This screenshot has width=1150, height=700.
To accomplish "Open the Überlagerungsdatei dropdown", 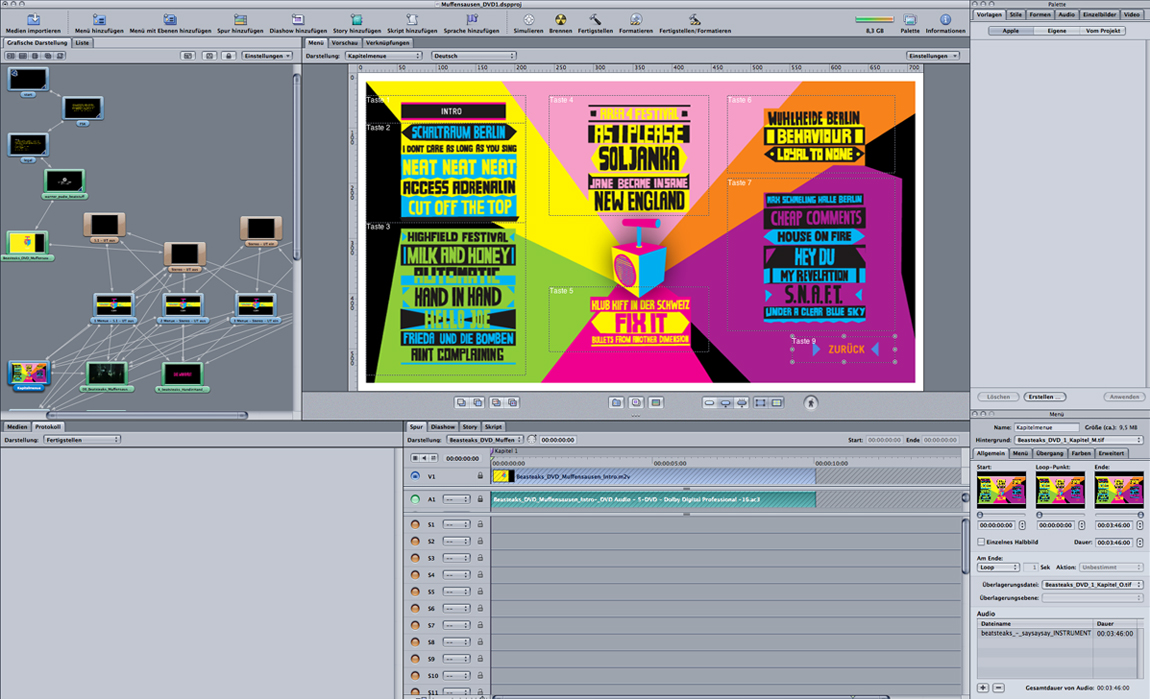I will pyautogui.click(x=1092, y=585).
